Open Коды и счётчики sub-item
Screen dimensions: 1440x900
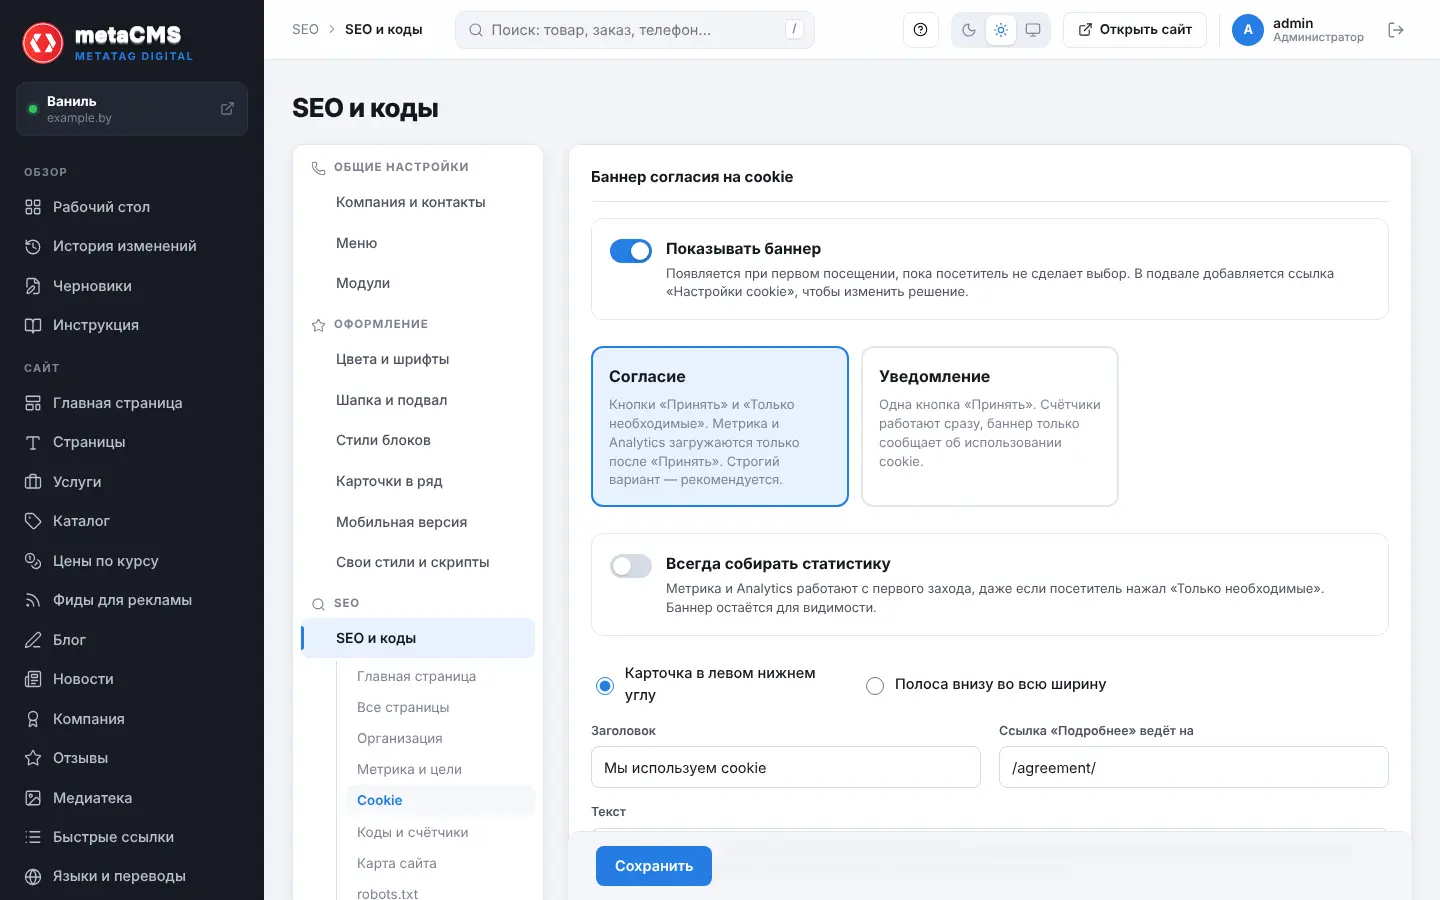tap(412, 832)
